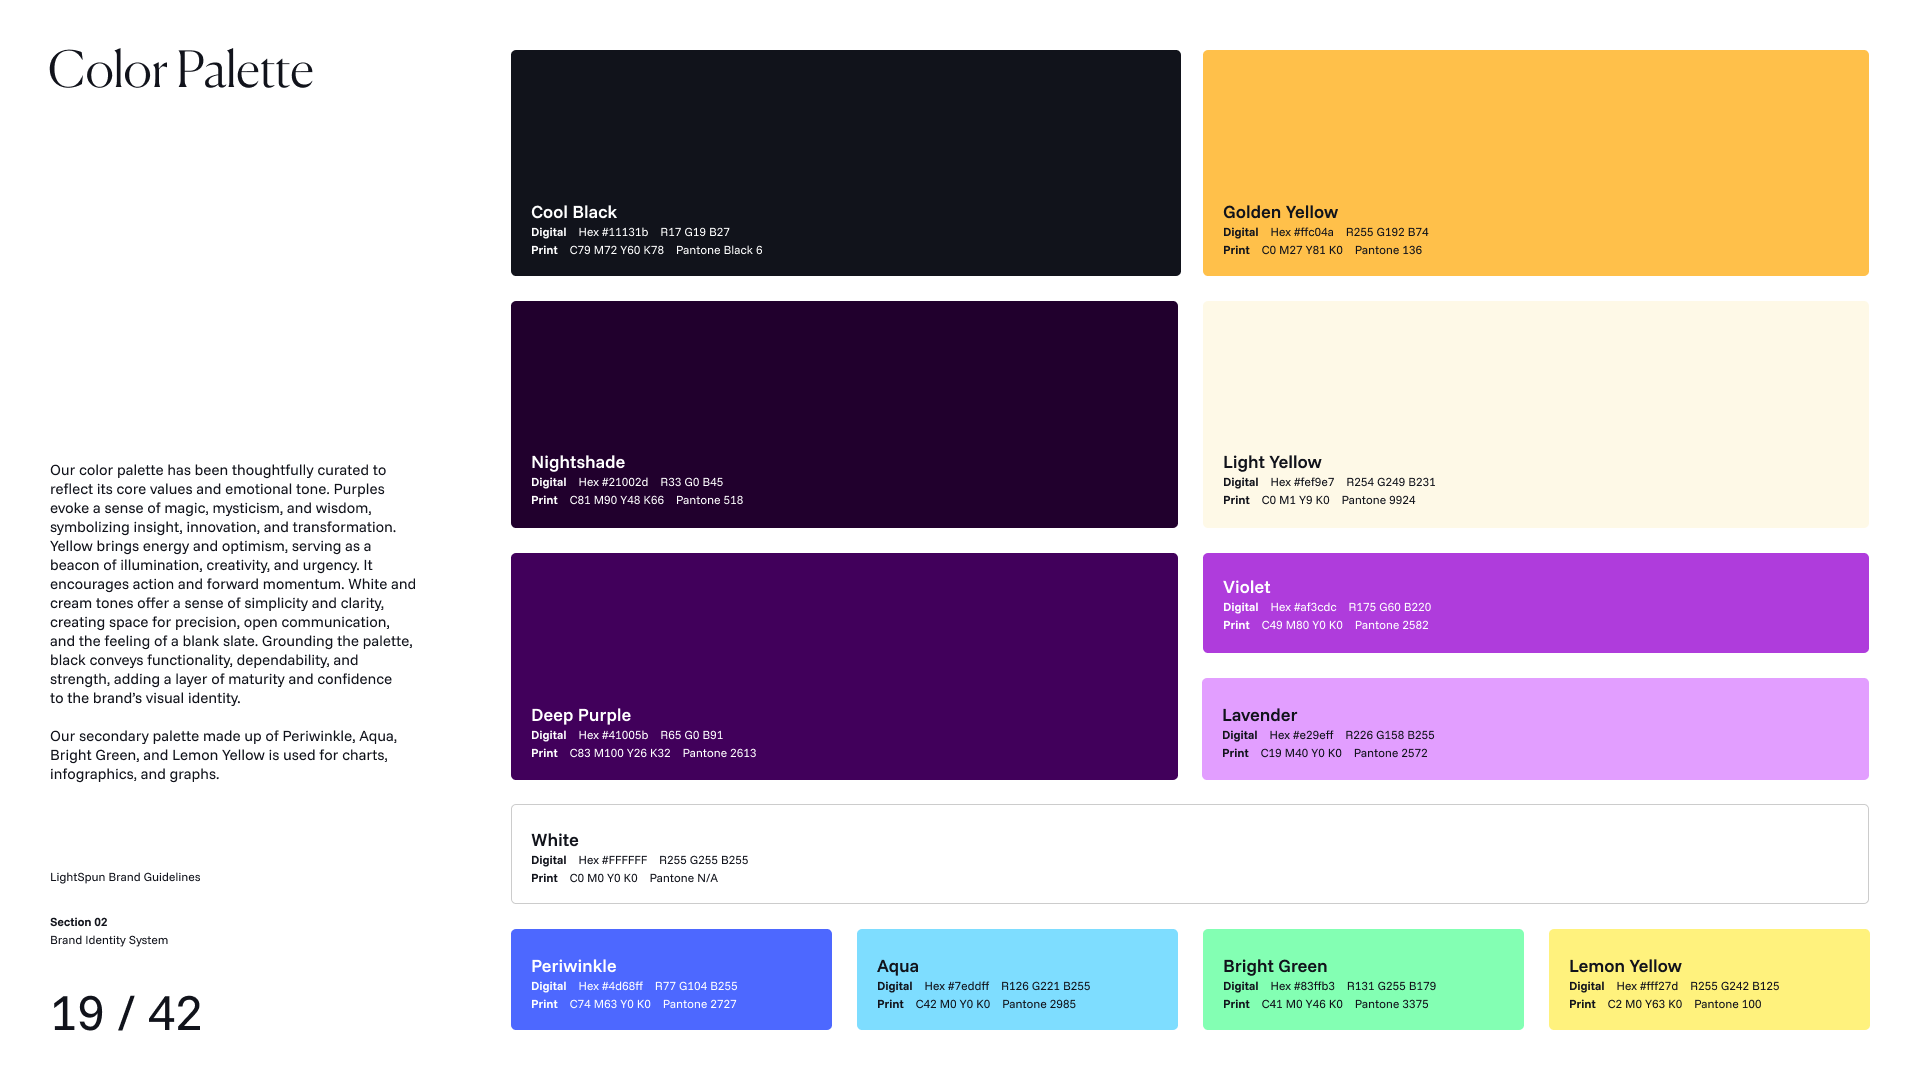The height and width of the screenshot is (1080, 1920).
Task: Click the Pantone 2727 text
Action: click(699, 1004)
